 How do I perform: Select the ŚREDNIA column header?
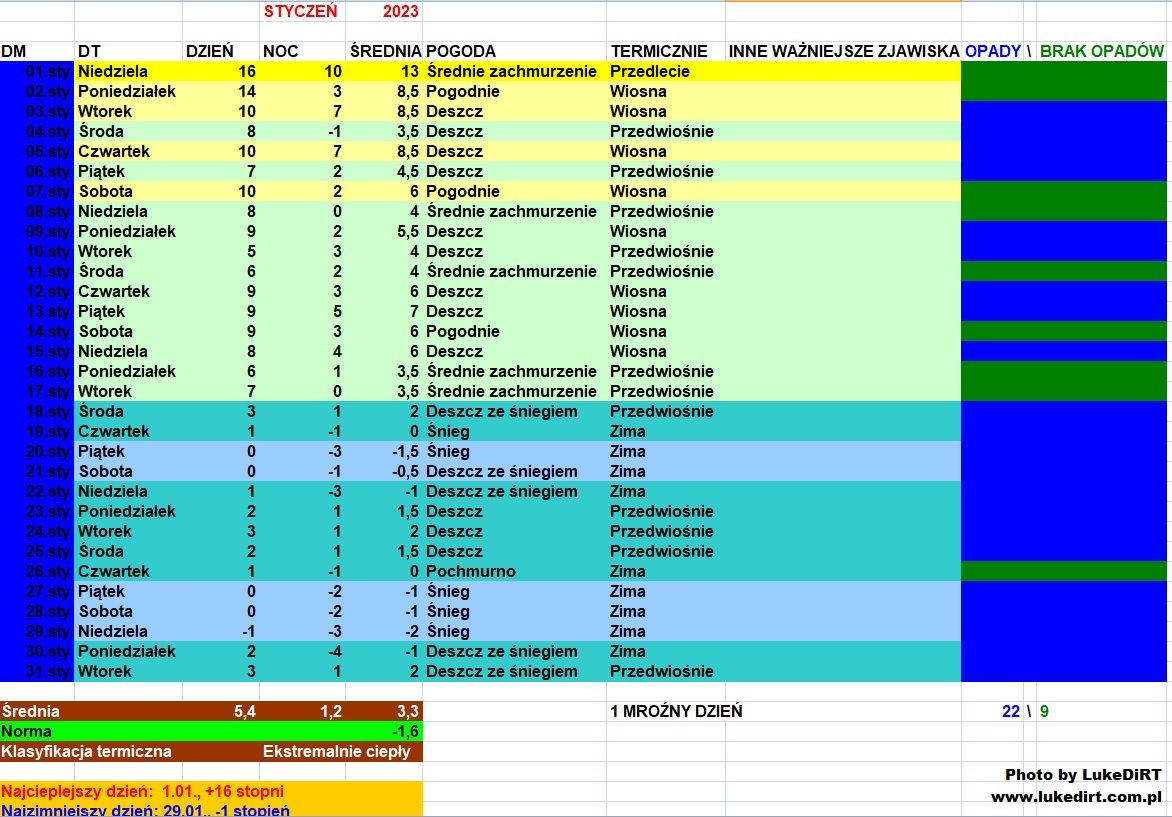point(384,51)
